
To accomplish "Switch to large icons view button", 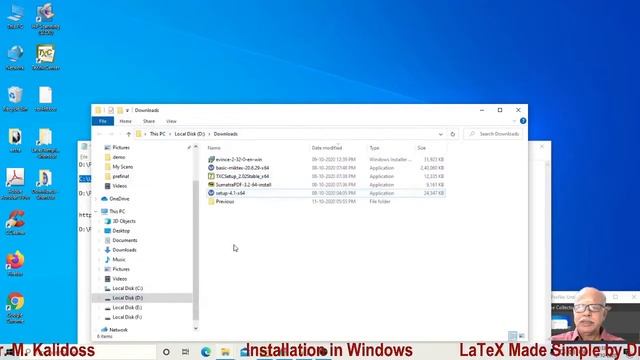I will (522, 336).
